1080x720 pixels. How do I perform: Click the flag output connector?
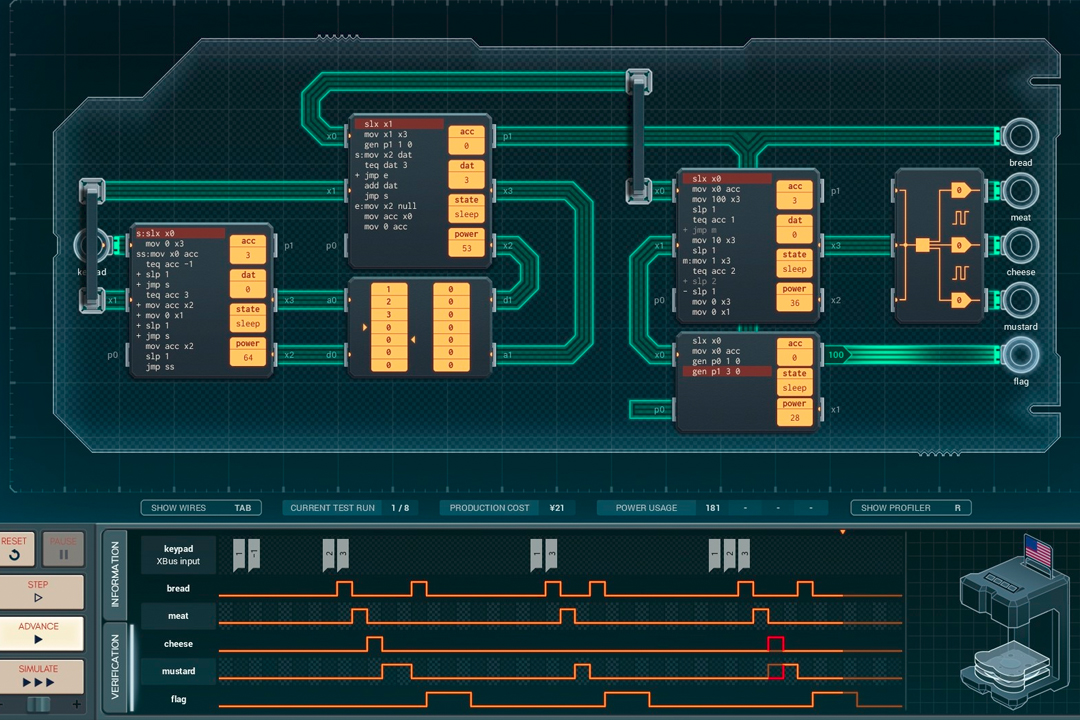(1020, 354)
